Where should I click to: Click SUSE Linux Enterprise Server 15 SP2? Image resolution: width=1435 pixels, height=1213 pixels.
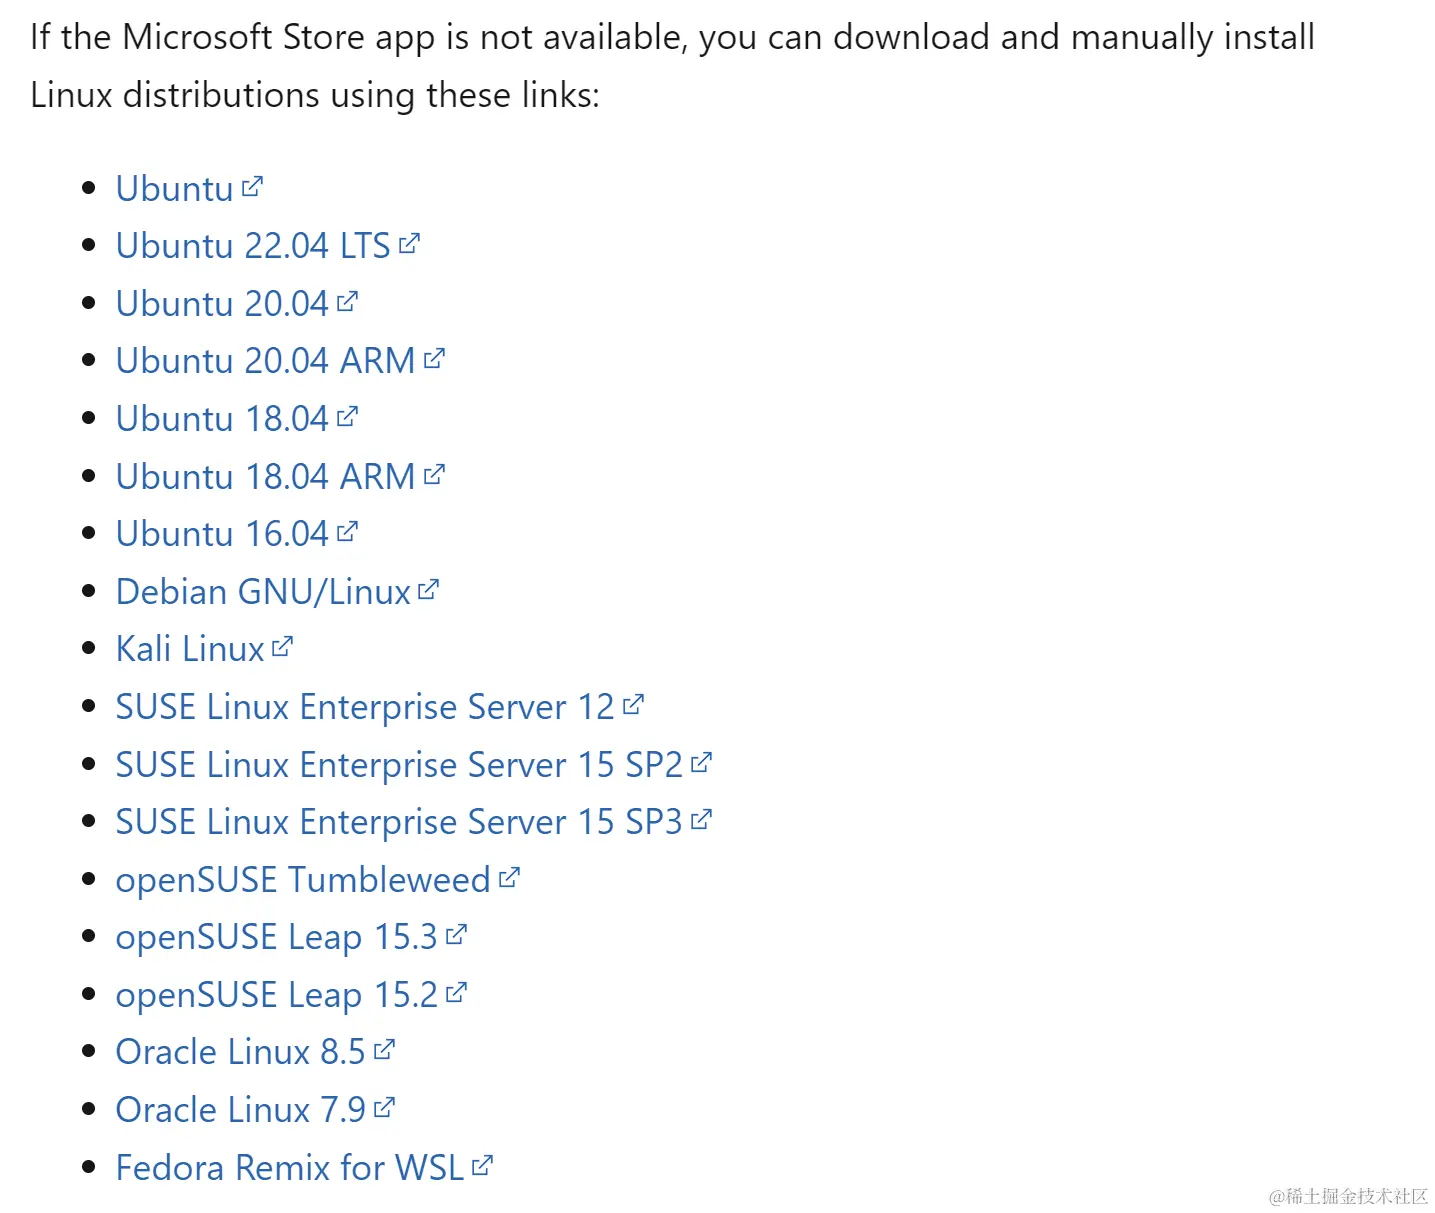pyautogui.click(x=399, y=765)
